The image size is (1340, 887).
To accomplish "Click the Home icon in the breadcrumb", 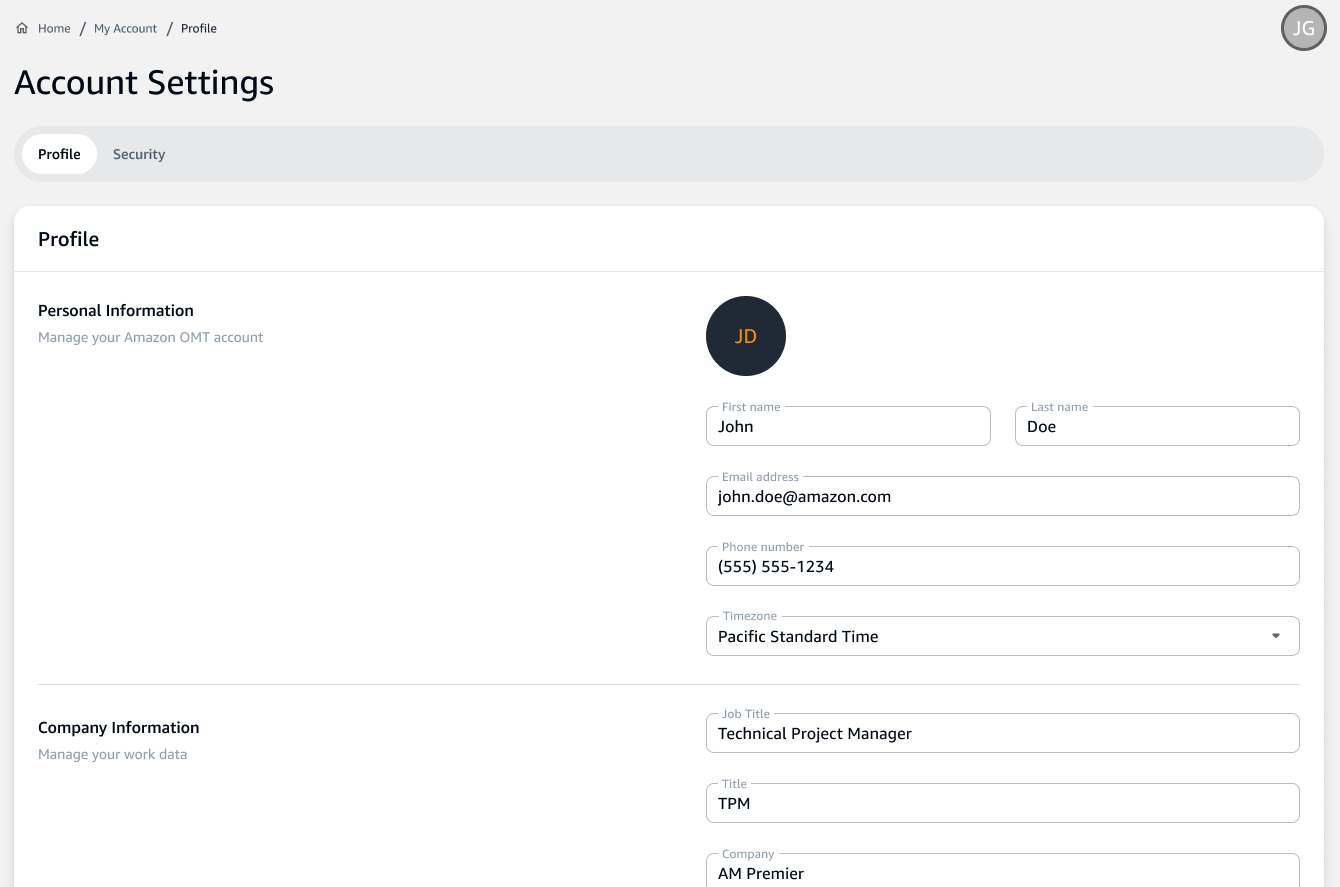I will (x=22, y=28).
